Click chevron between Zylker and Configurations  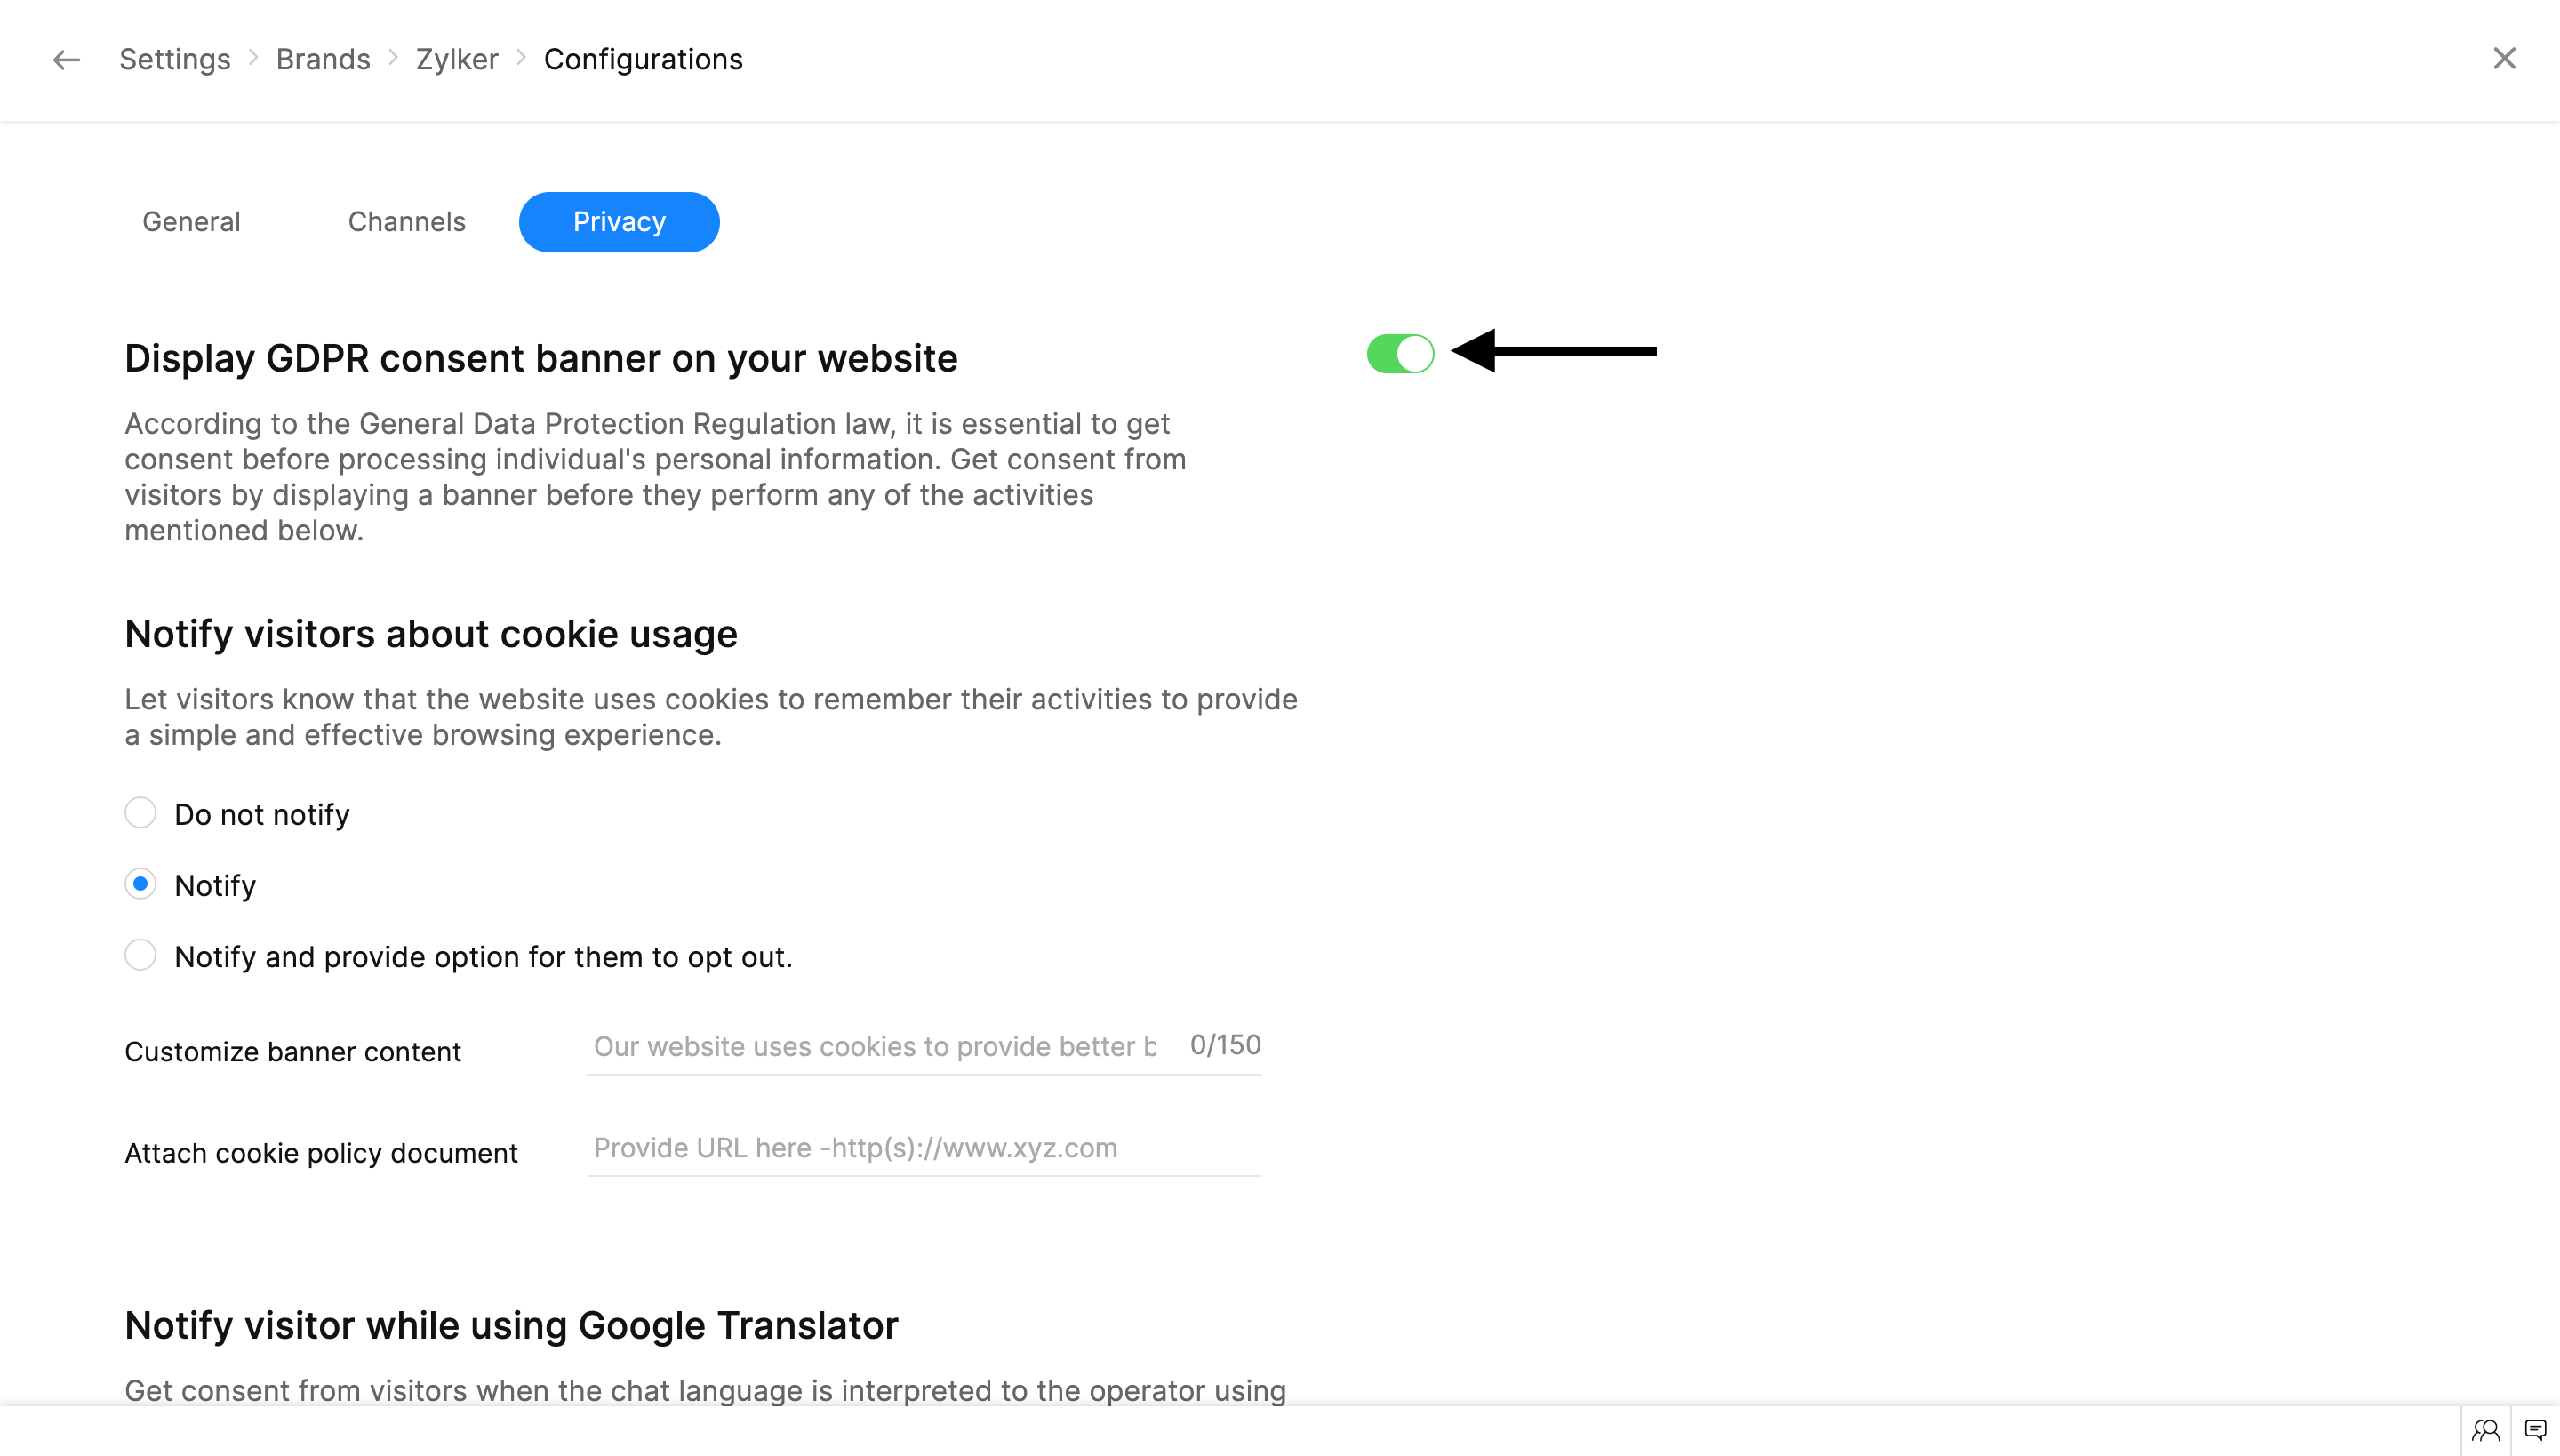521,58
